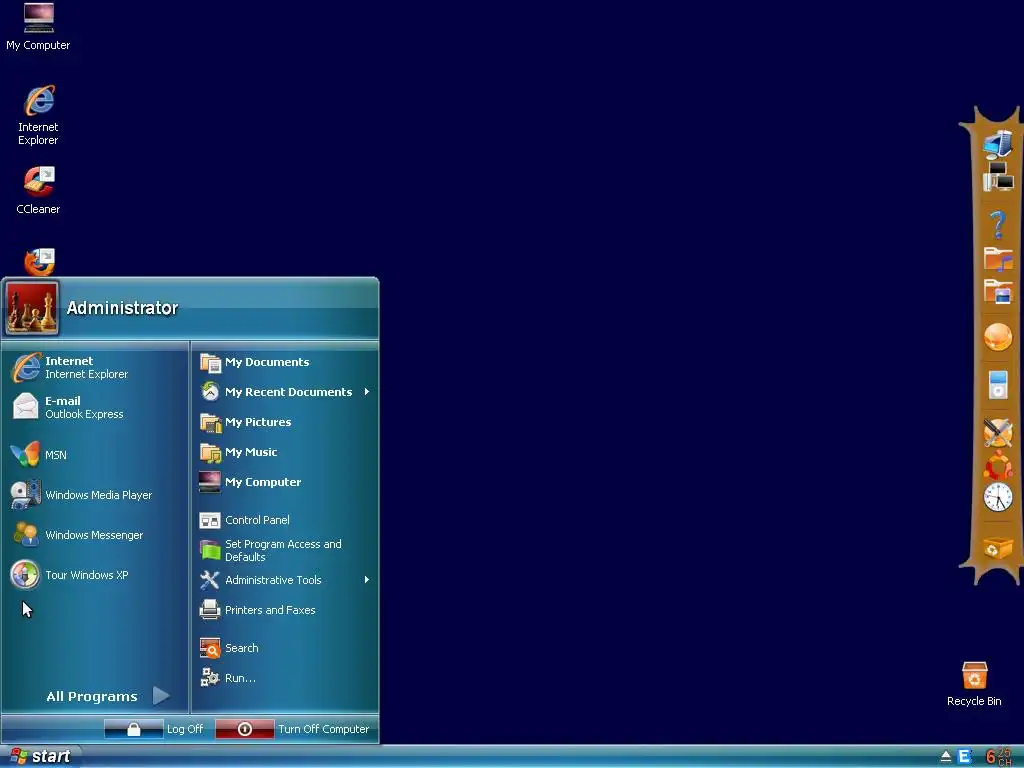Click the blue E tray icon
This screenshot has width=1024, height=768.
tap(964, 757)
